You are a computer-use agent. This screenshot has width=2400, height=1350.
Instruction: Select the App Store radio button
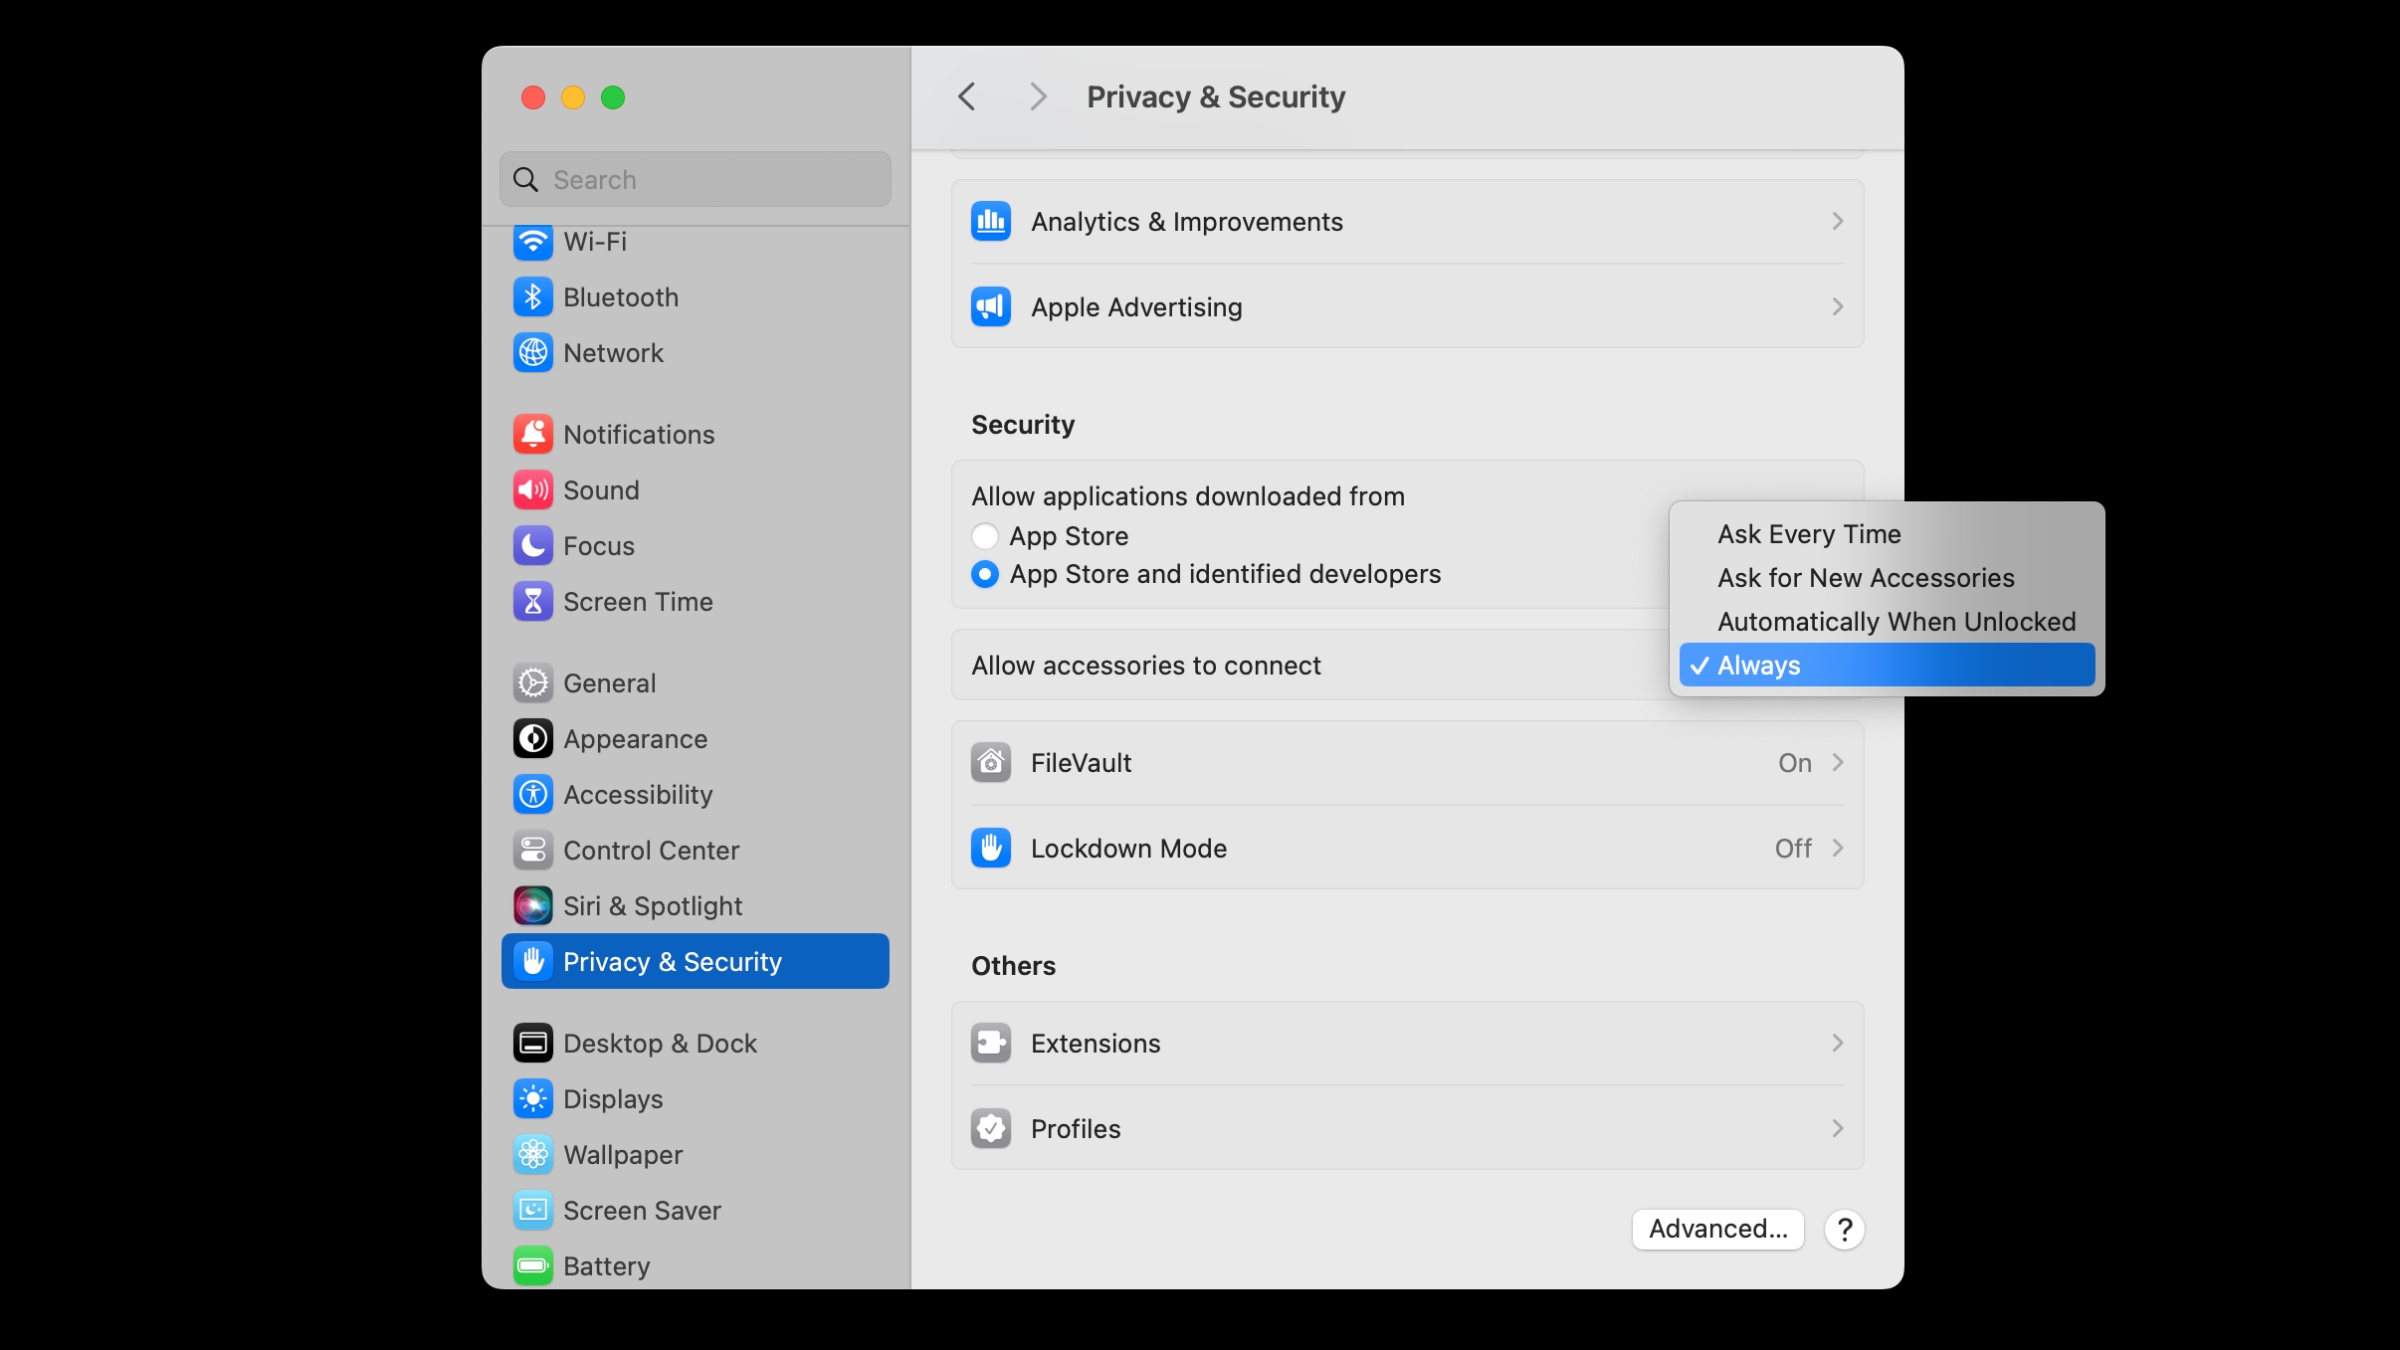coord(985,536)
